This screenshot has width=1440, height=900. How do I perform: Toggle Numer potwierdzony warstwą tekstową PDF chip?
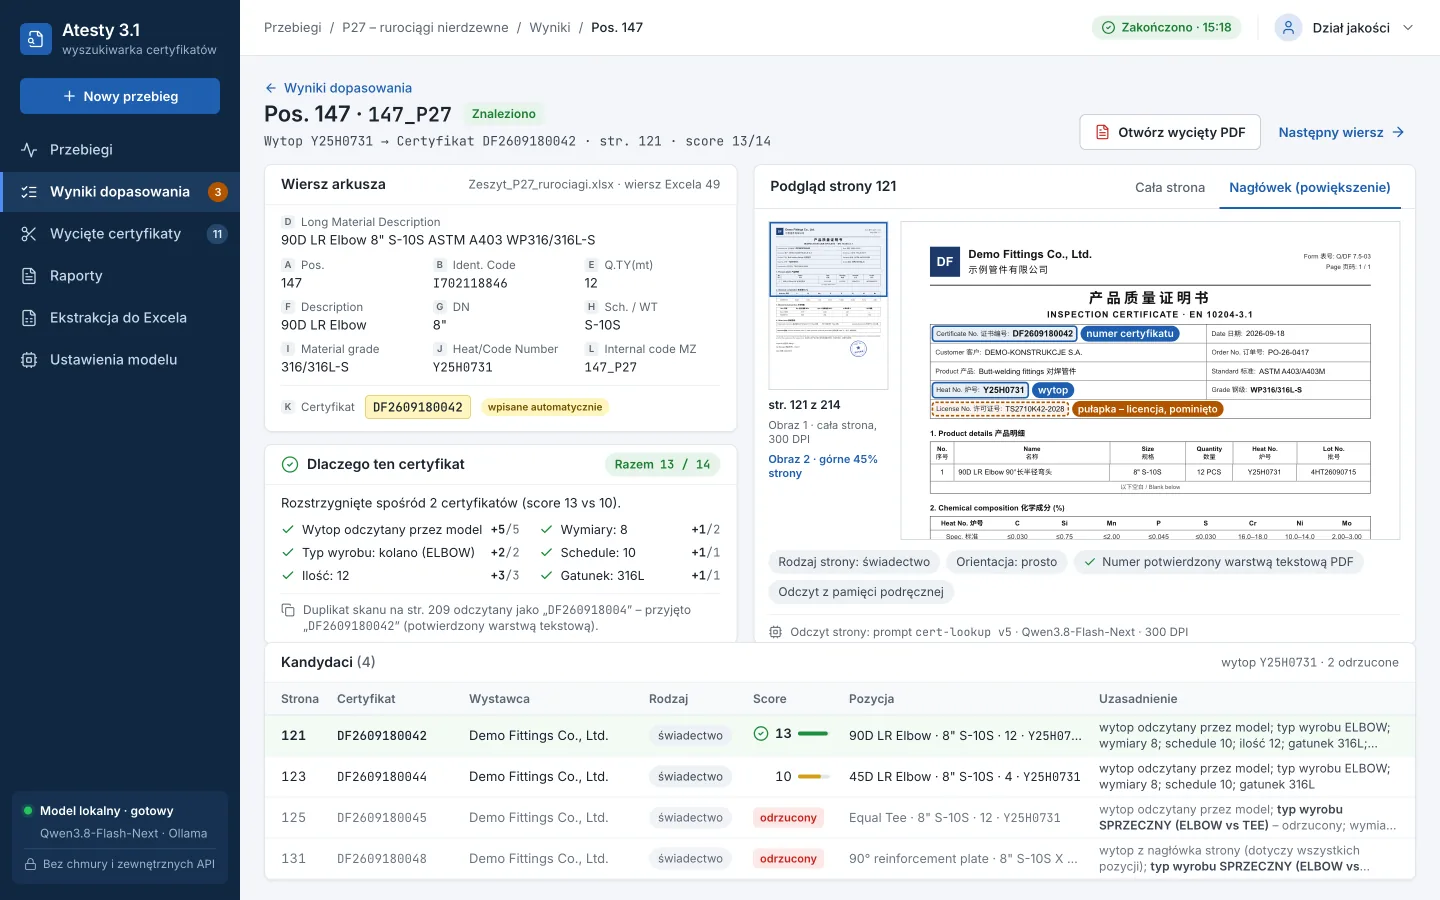(1218, 562)
